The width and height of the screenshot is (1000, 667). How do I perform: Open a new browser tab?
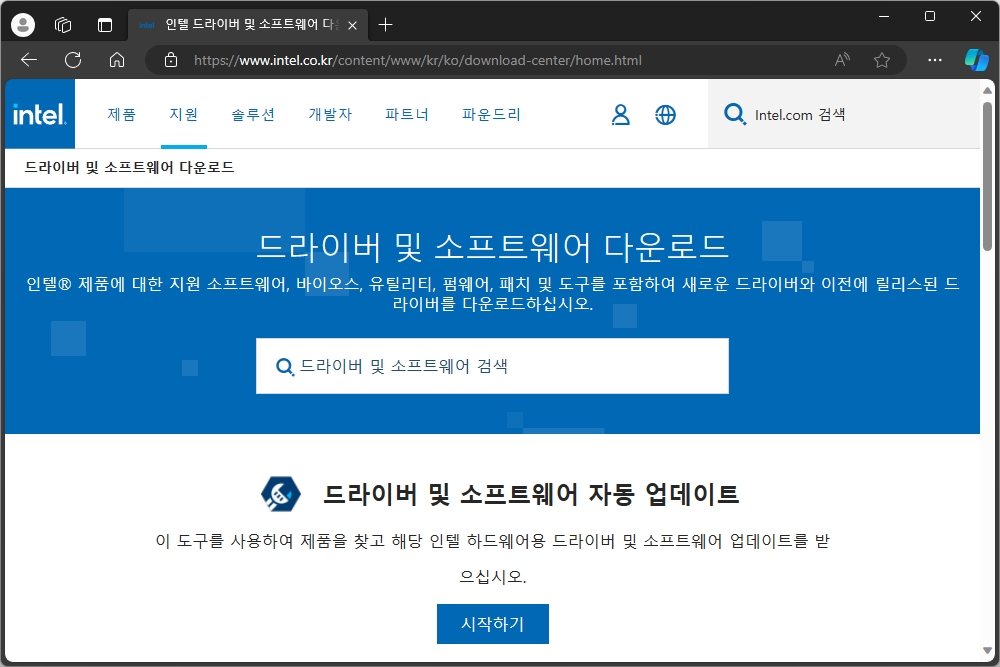385,25
